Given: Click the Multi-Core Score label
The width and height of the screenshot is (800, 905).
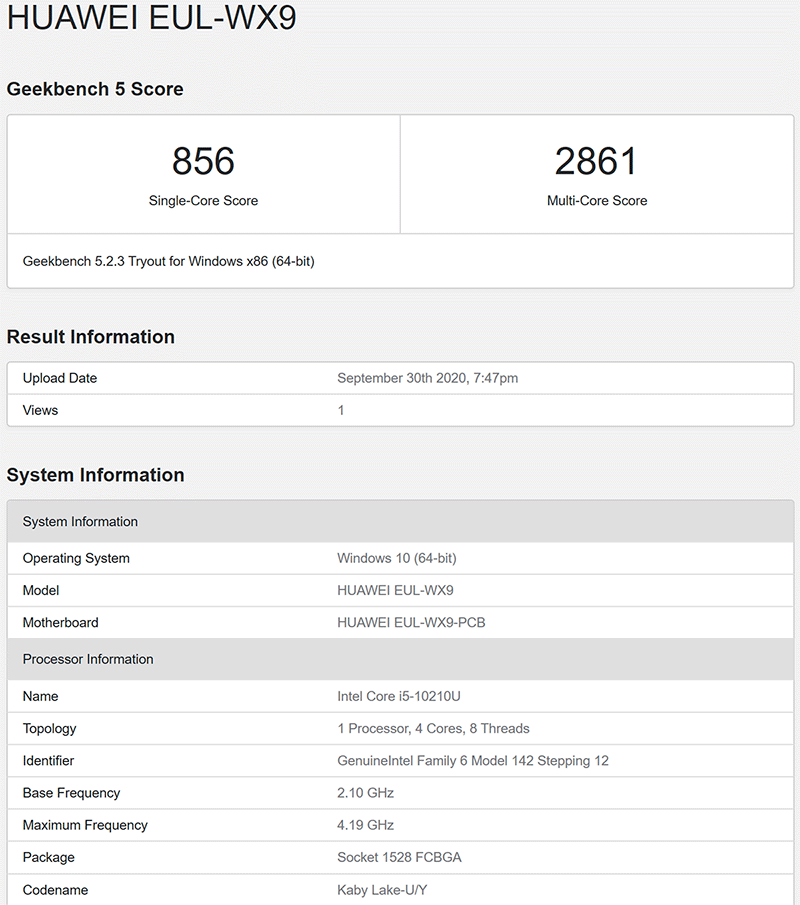Looking at the screenshot, I should tap(597, 200).
